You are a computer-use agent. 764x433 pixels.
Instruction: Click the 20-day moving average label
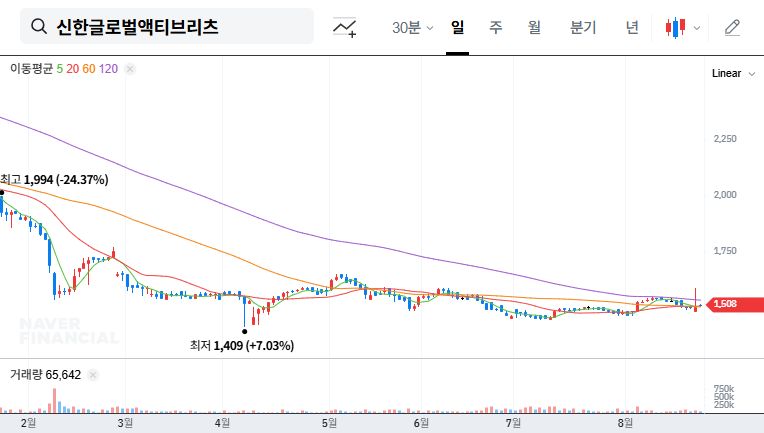(x=73, y=69)
